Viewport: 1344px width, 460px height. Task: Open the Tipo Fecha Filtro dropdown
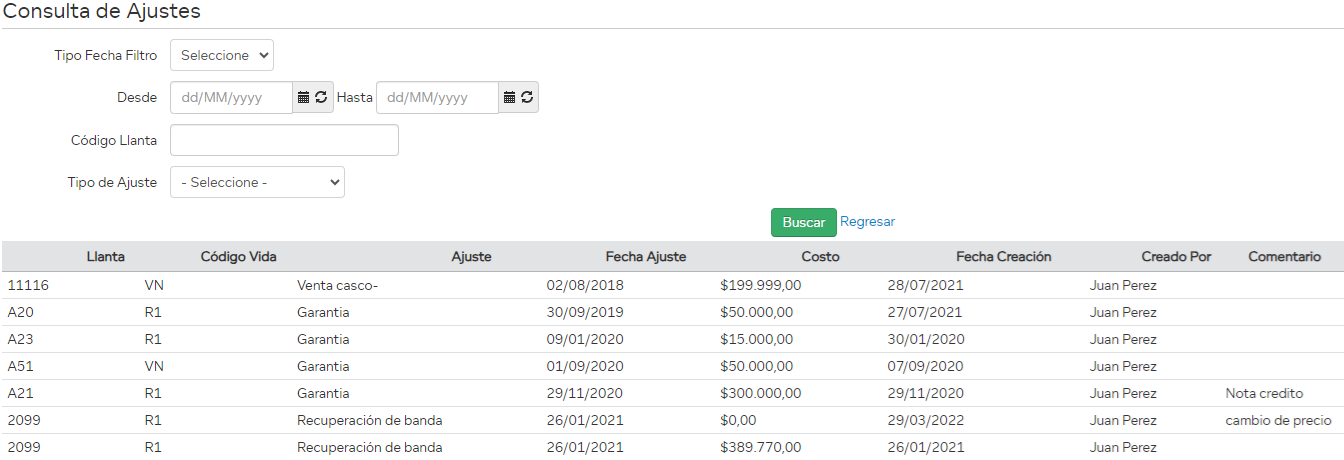click(222, 55)
